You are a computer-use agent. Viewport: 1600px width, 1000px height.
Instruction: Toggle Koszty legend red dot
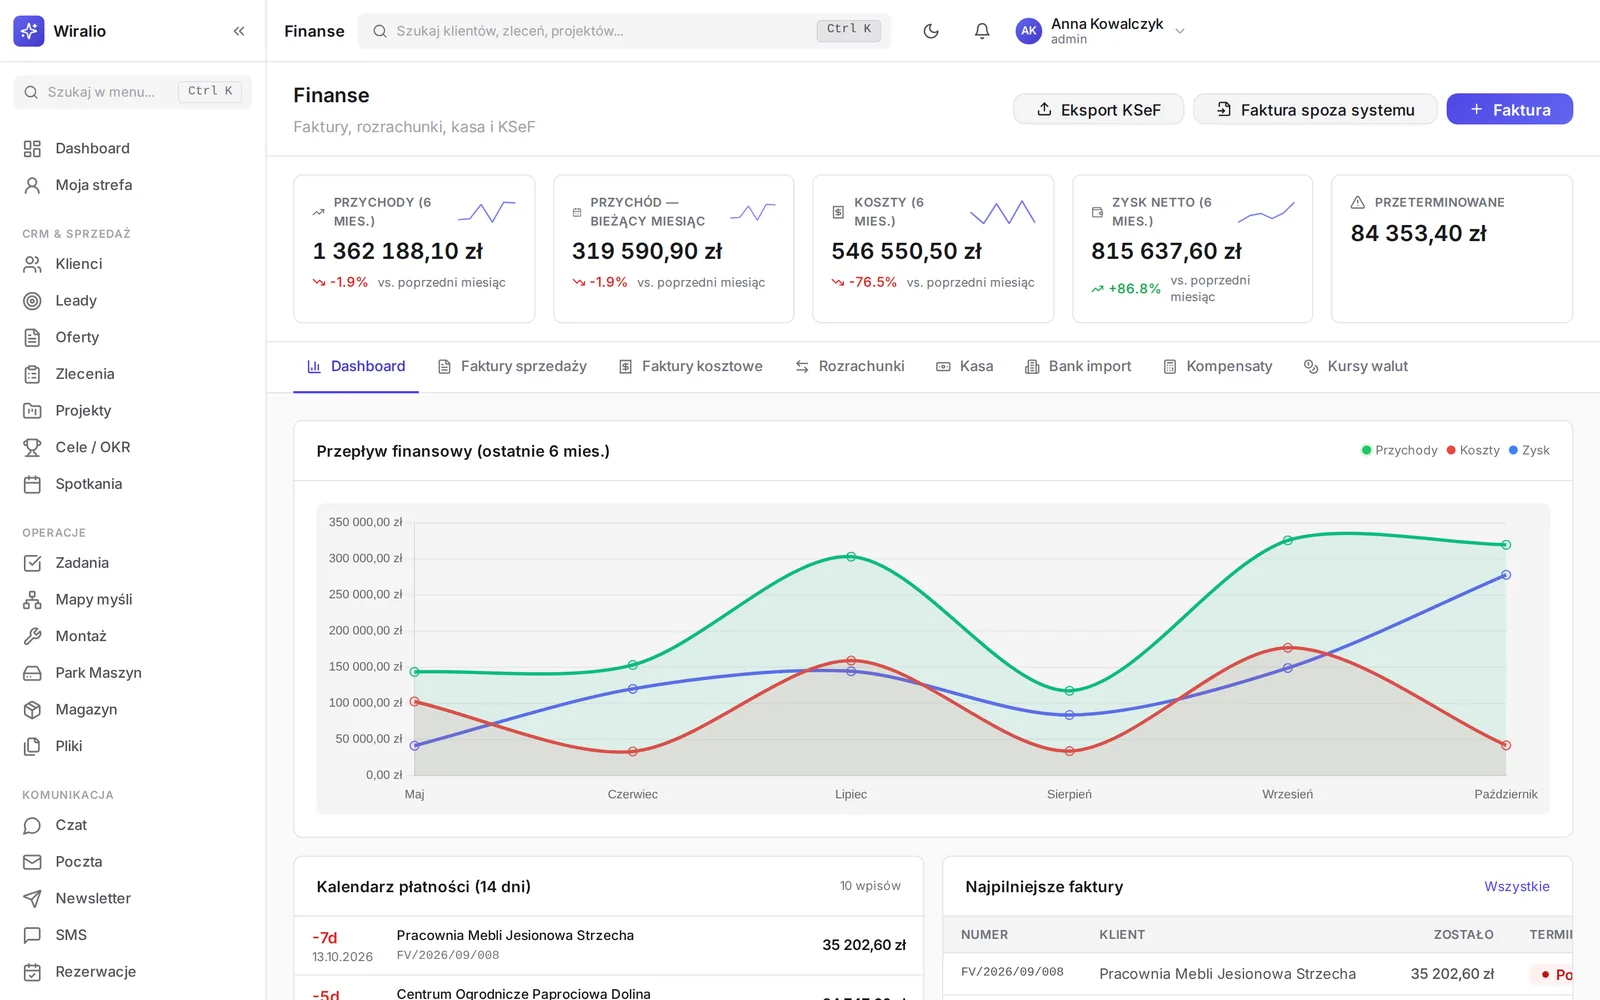[x=1451, y=451]
